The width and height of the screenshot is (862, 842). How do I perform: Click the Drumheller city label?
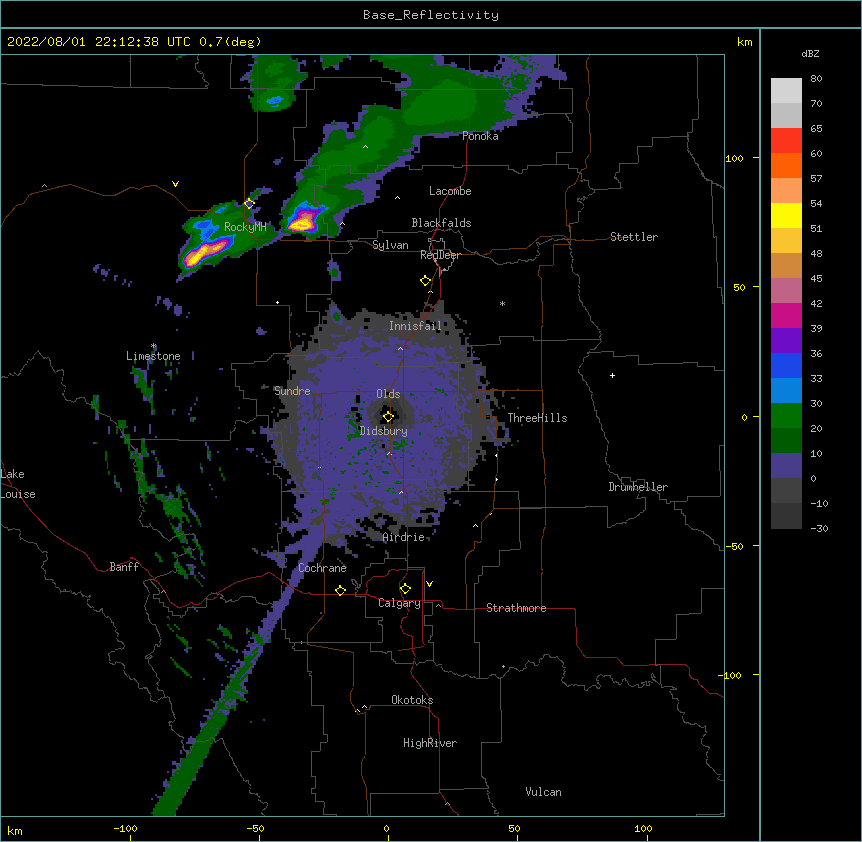point(638,487)
